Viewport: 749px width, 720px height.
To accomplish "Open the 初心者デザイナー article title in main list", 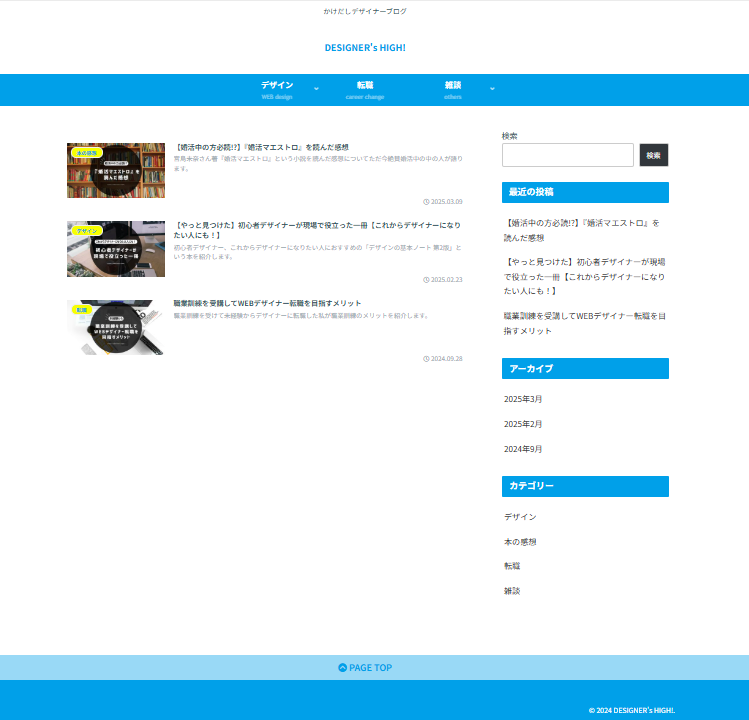I will coord(317,230).
